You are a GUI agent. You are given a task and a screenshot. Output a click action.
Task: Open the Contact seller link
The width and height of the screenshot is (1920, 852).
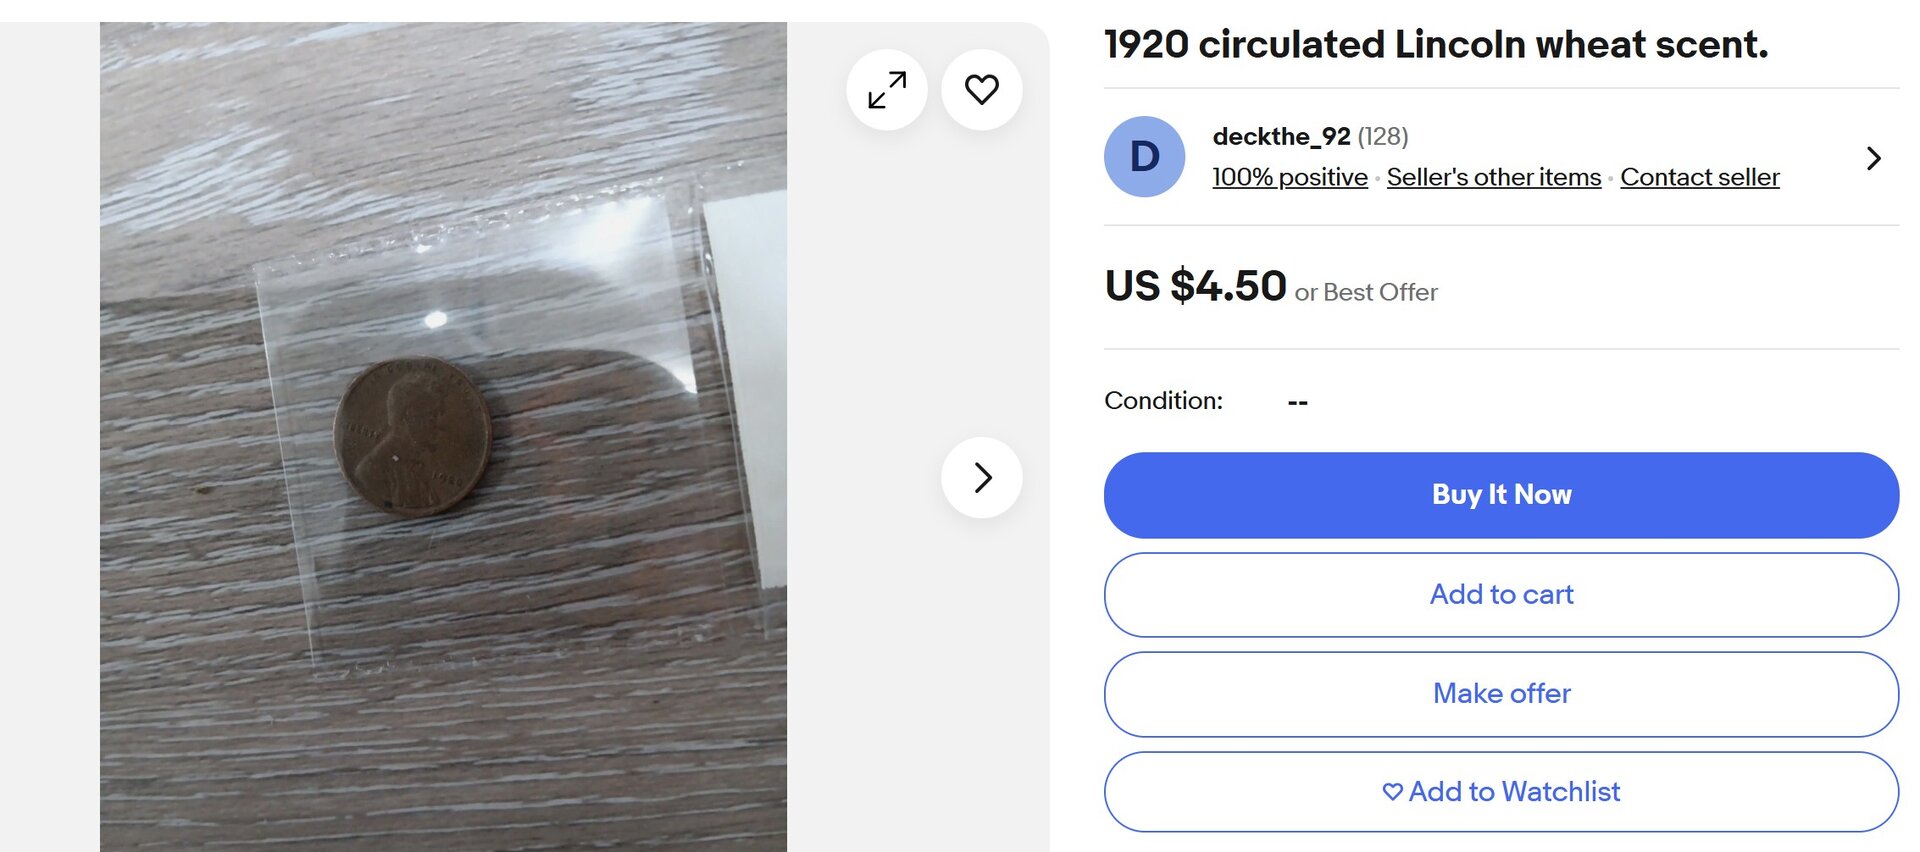click(x=1699, y=177)
